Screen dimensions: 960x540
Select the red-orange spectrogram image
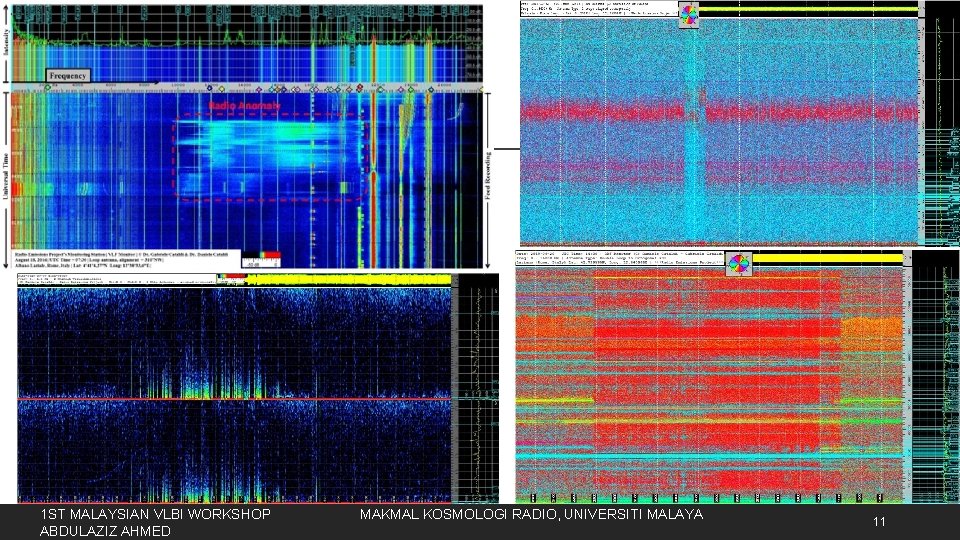coord(737,377)
